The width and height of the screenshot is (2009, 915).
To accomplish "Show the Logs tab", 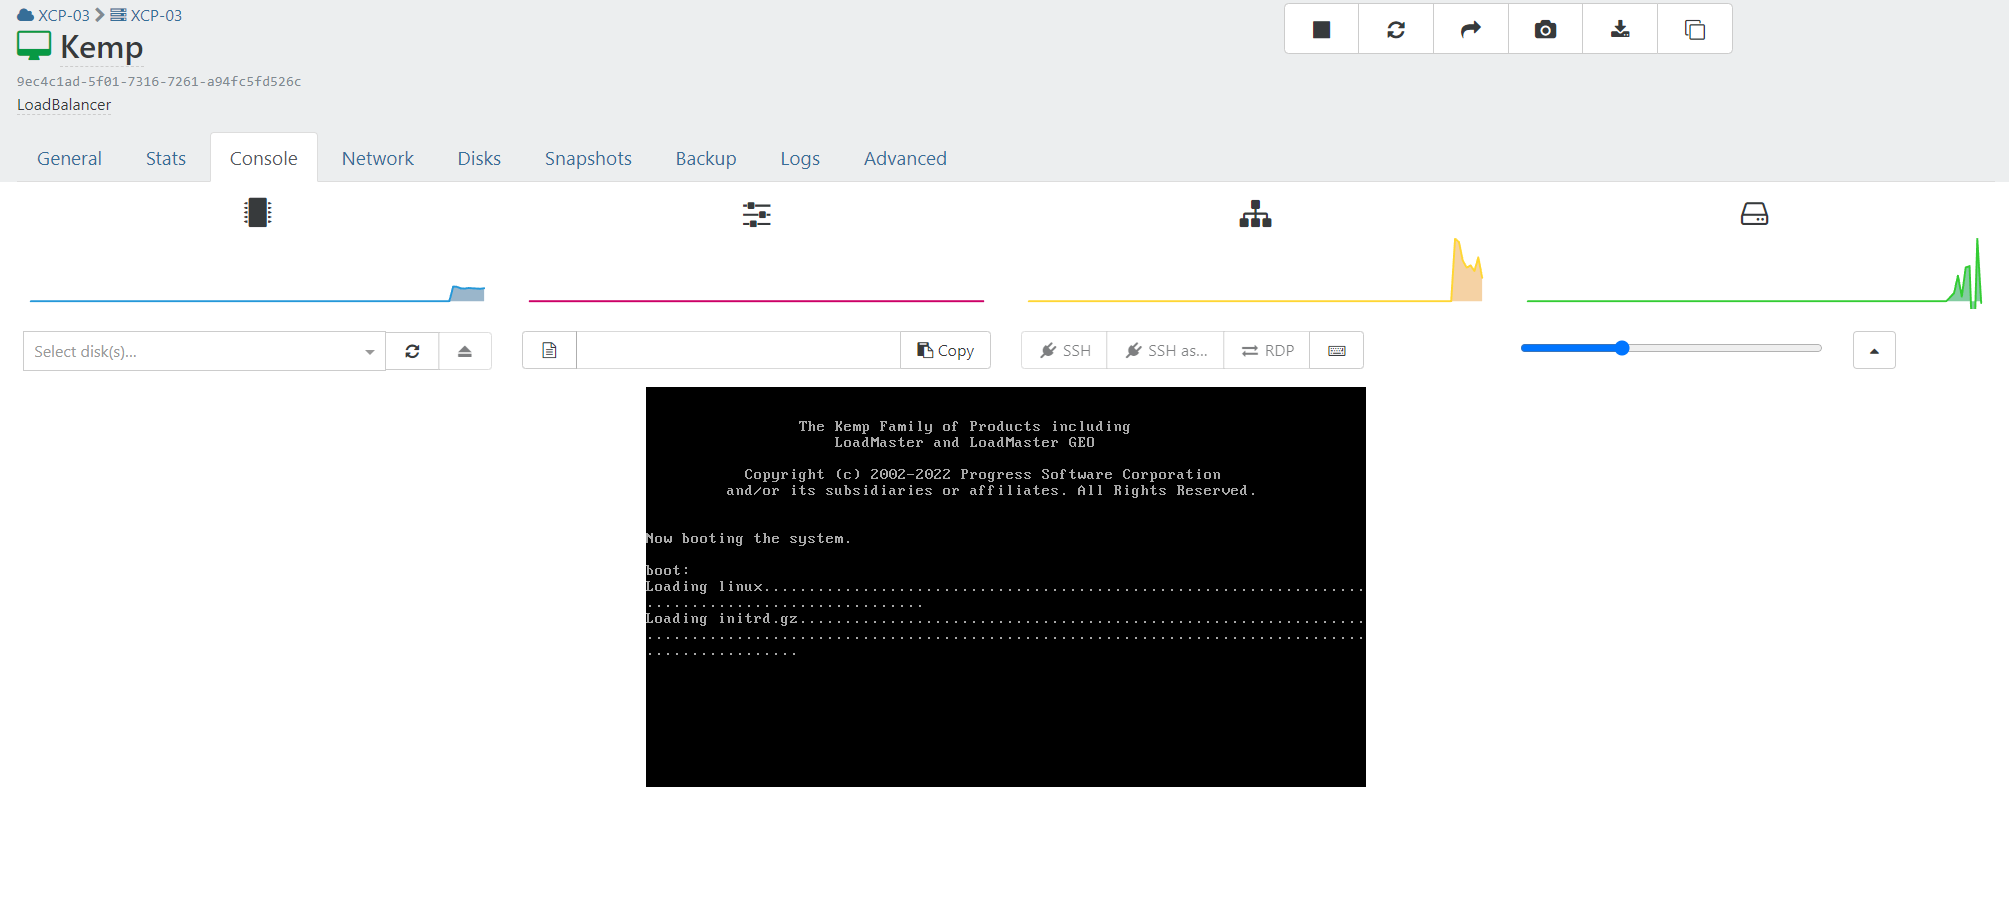I will coord(800,158).
